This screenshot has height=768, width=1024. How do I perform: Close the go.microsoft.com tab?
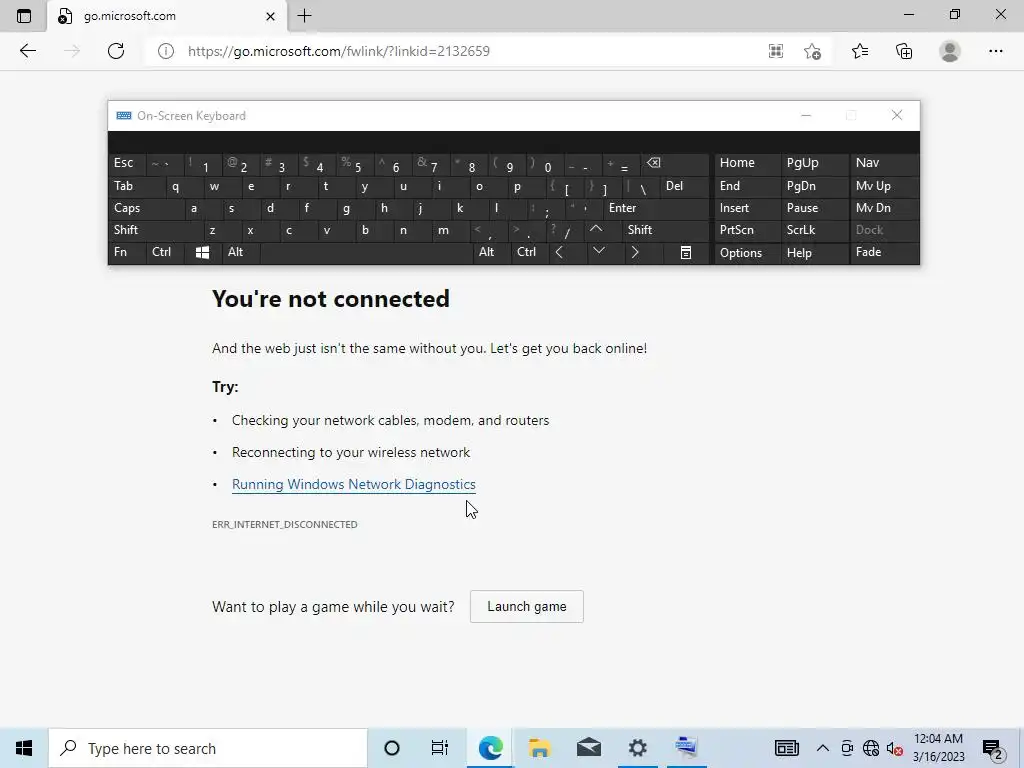[x=270, y=16]
